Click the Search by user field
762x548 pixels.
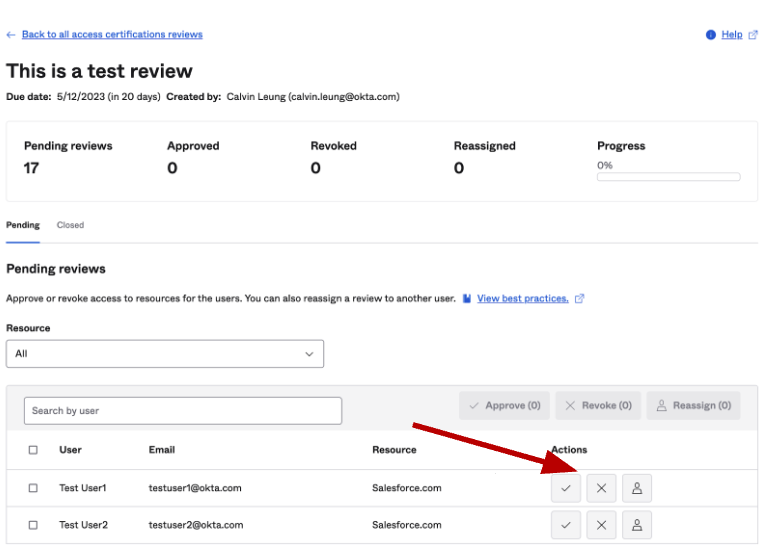tap(183, 411)
